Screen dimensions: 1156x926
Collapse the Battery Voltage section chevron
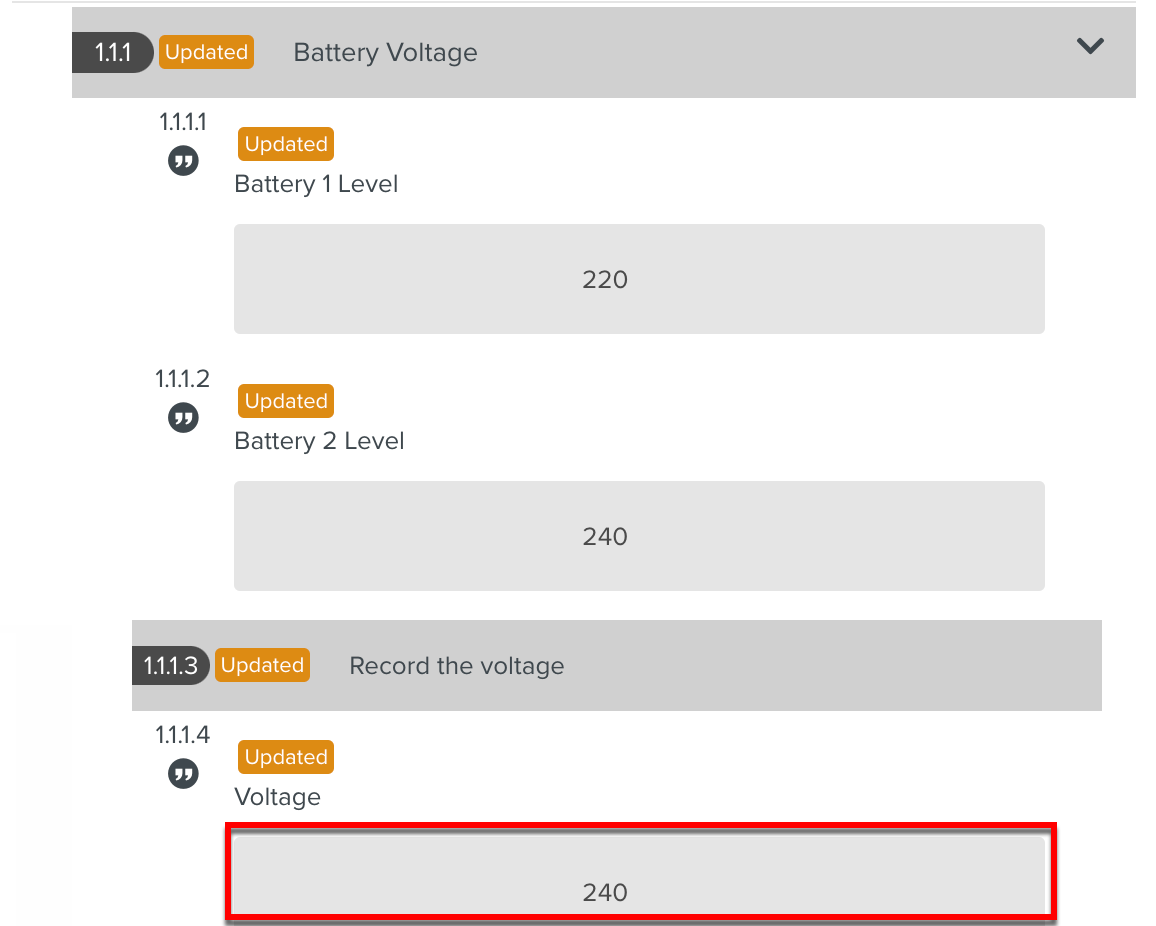click(1089, 46)
